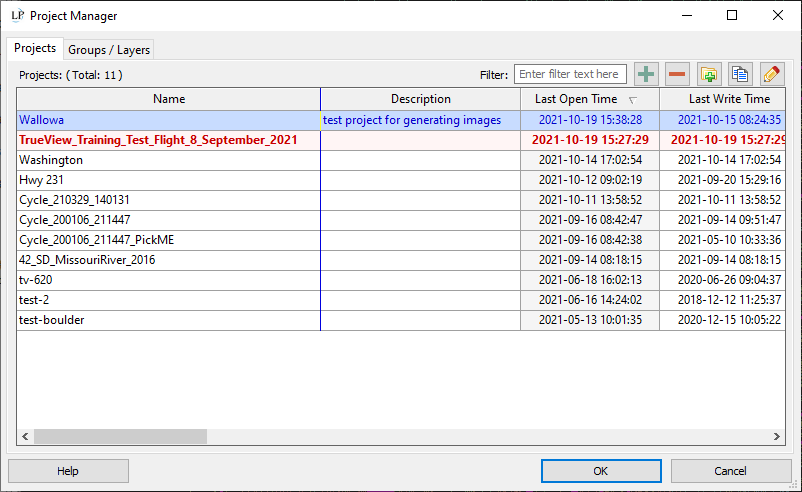The height and width of the screenshot is (492, 802).
Task: Minimize the Project Manager window
Action: coord(687,15)
